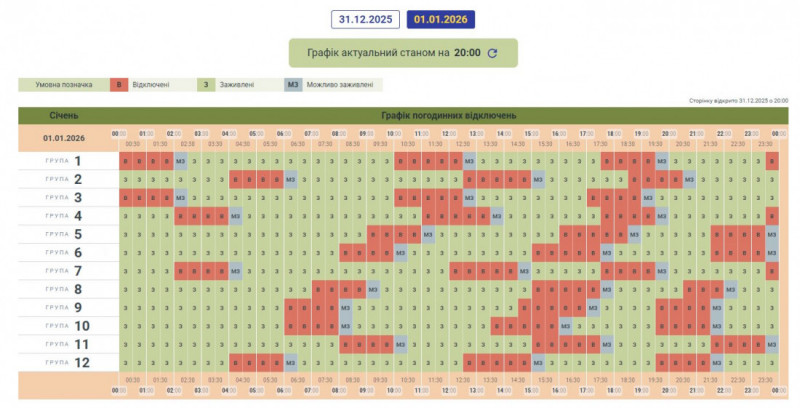Click the first gray МЗ cell in Група 1
Viewport: 800px width, 408px height.
(181, 160)
